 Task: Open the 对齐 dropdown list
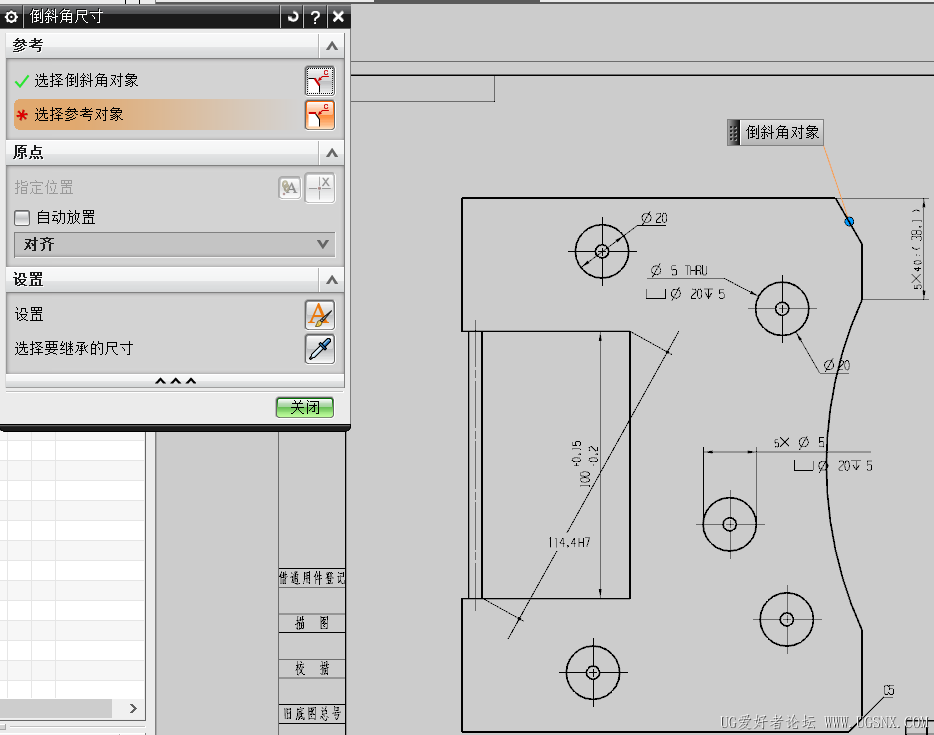[x=175, y=244]
